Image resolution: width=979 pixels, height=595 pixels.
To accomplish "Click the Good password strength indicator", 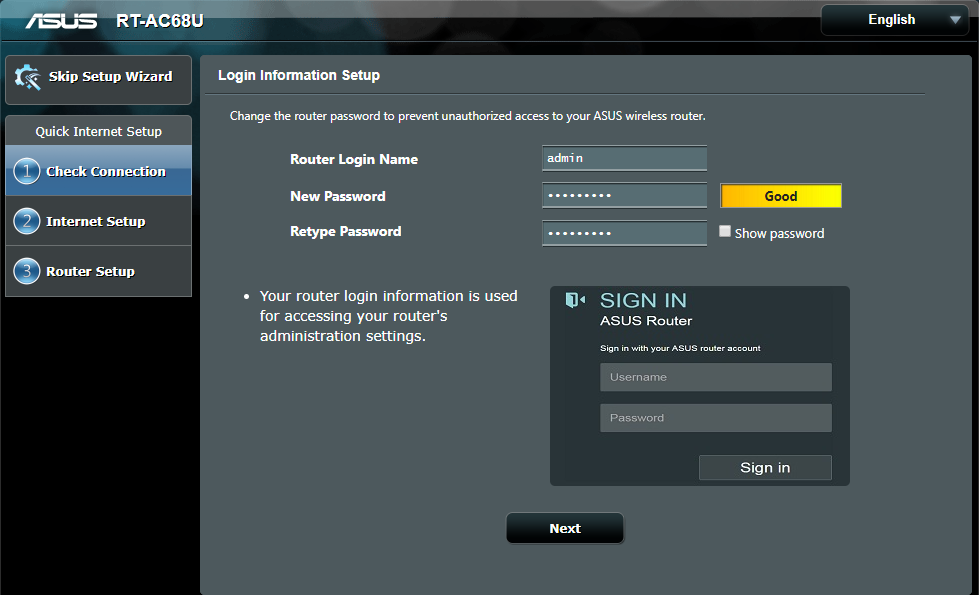I will click(x=780, y=196).
